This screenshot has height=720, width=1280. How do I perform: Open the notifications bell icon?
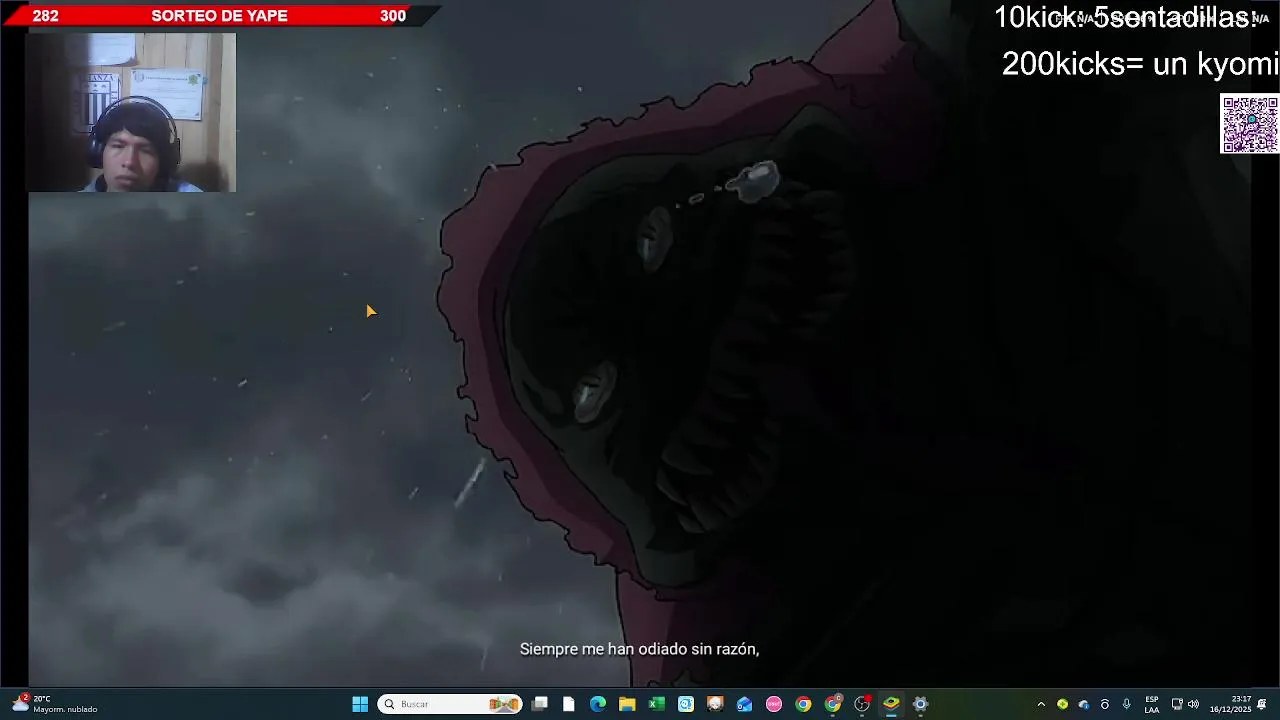1262,704
